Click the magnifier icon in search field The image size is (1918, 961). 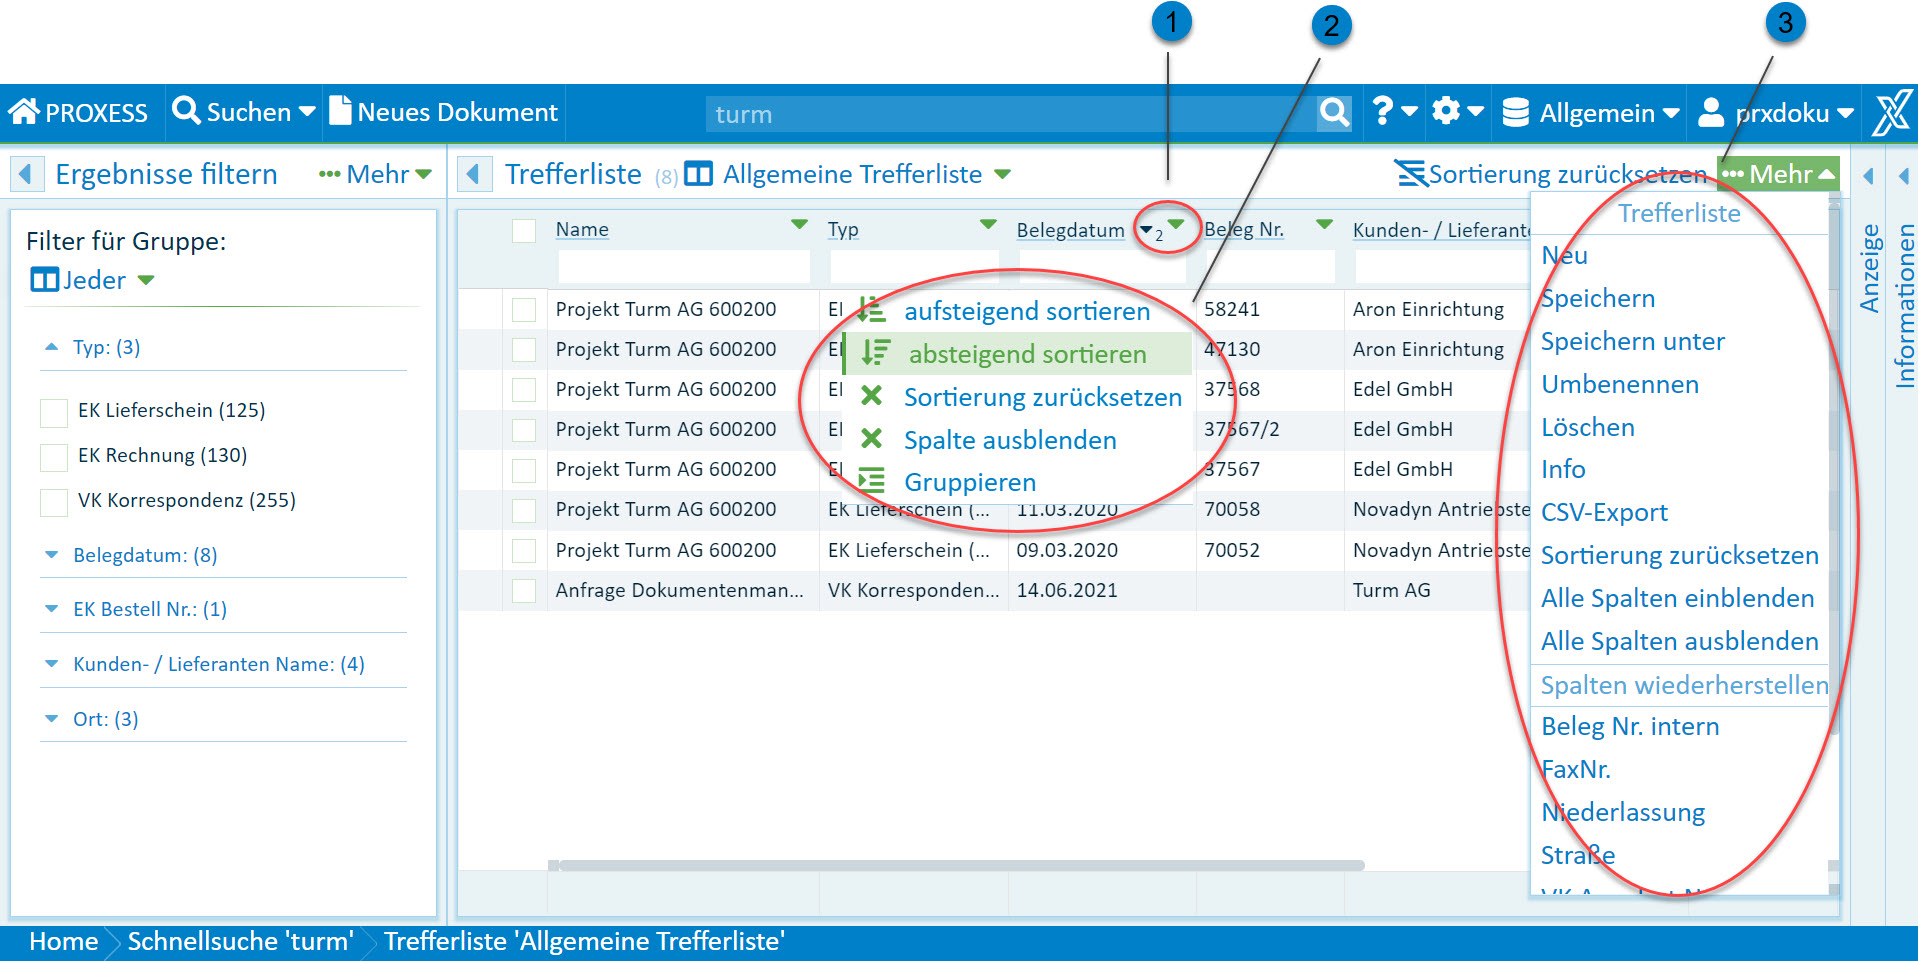[x=1333, y=113]
